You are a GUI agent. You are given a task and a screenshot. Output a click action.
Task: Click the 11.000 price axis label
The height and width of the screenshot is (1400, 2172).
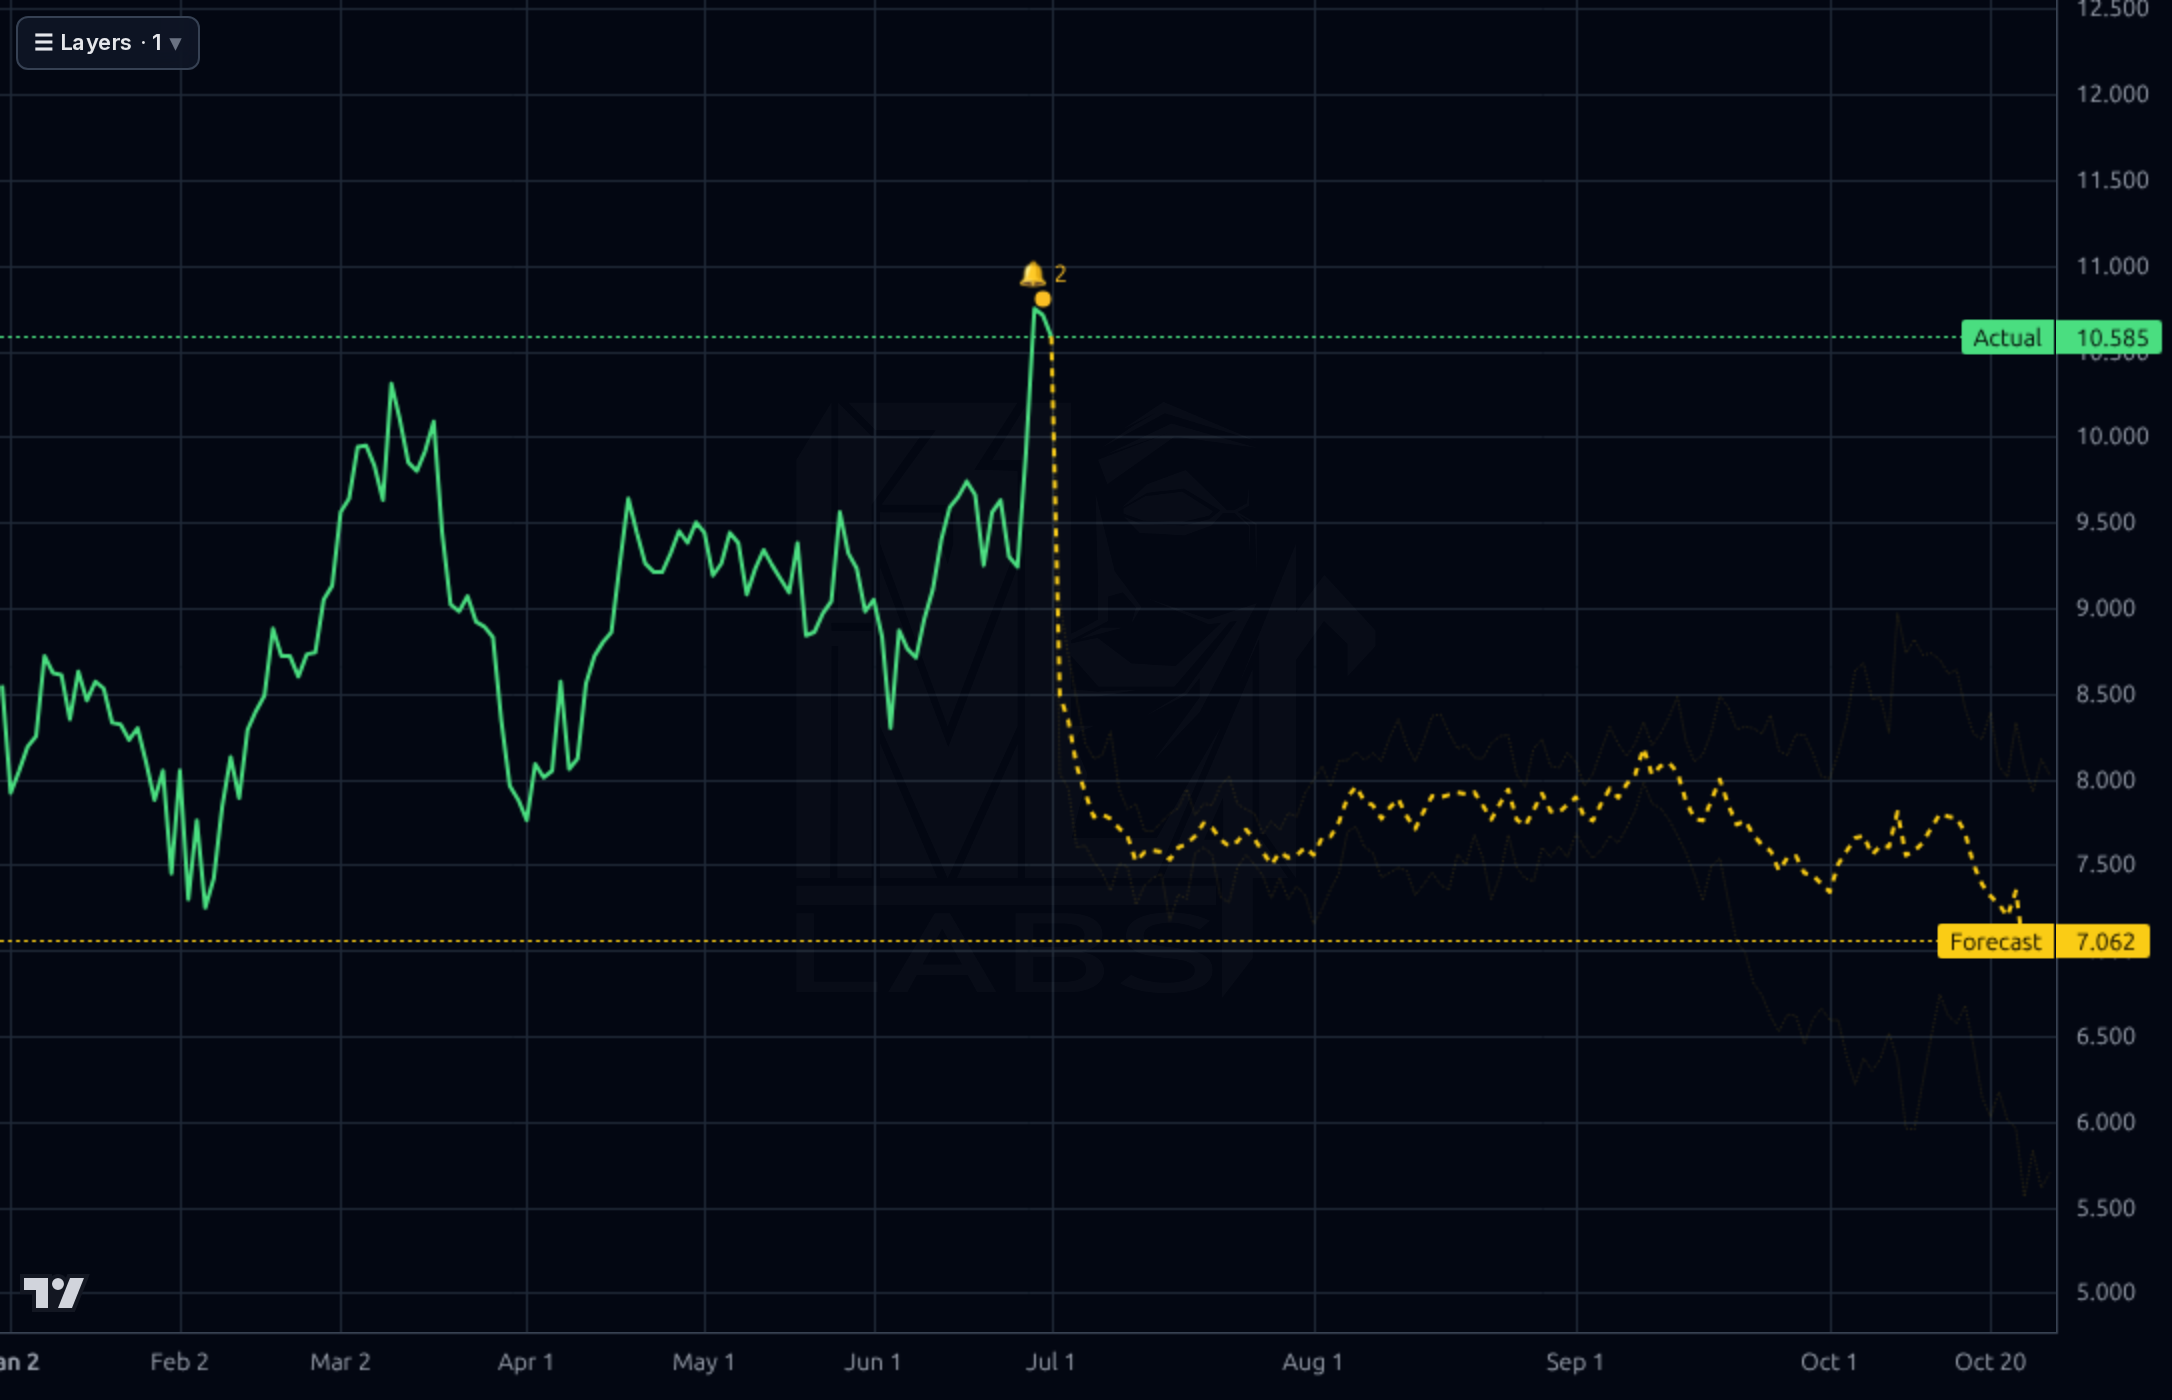(x=2112, y=266)
